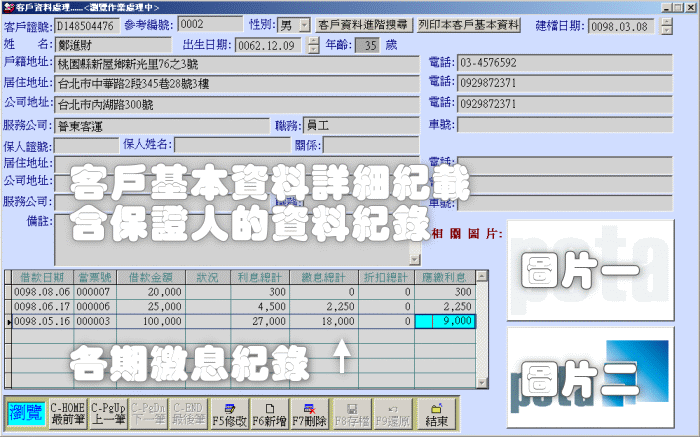Click the 保人姓名 field
700x437 pixels.
click(x=233, y=145)
